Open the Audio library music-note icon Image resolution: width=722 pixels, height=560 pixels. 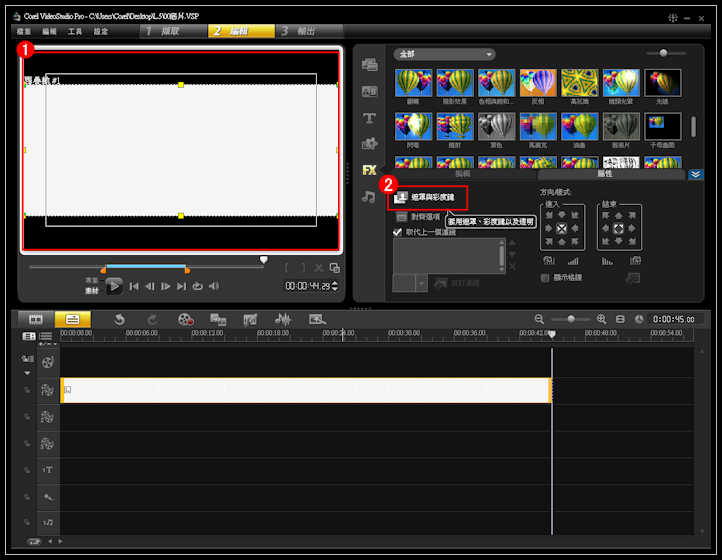pos(368,197)
